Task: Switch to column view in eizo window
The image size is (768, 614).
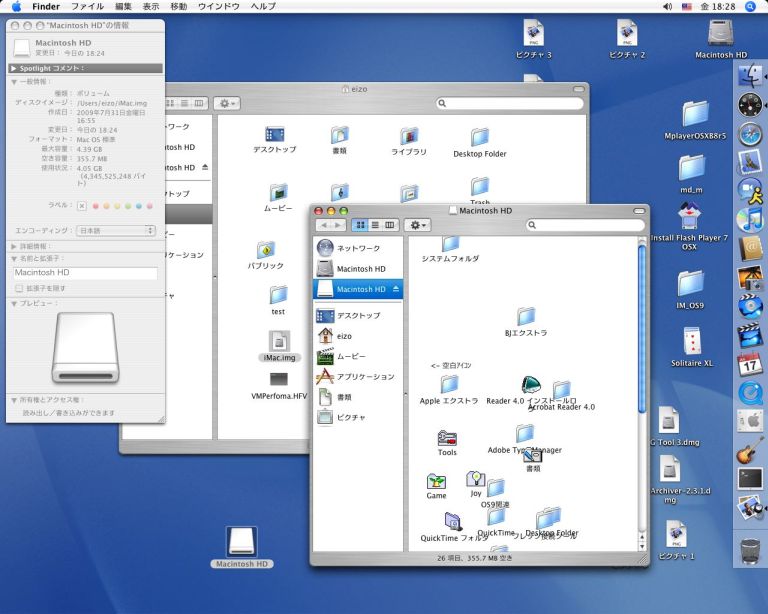Action: 199,103
